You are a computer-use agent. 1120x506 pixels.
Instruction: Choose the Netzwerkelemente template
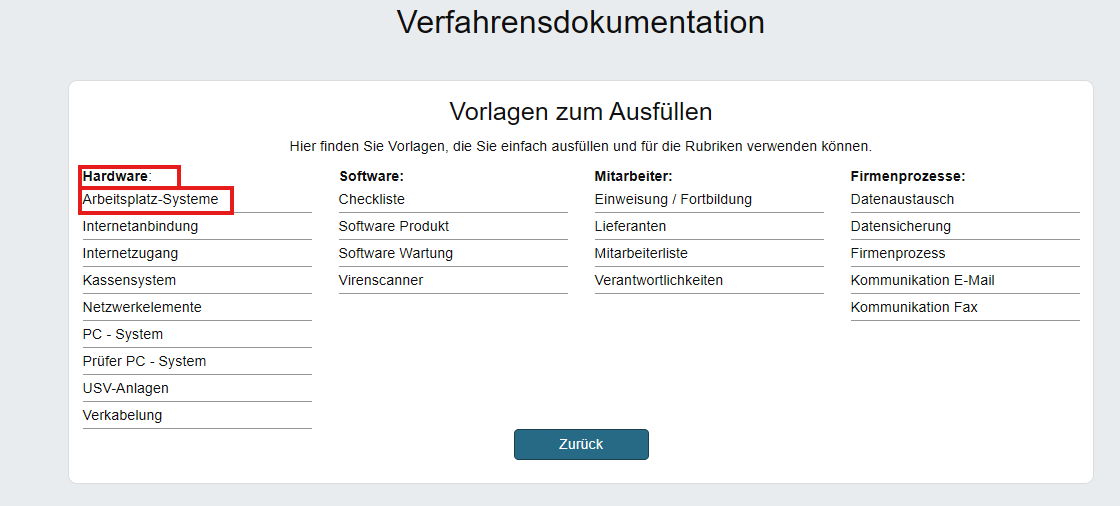click(142, 307)
